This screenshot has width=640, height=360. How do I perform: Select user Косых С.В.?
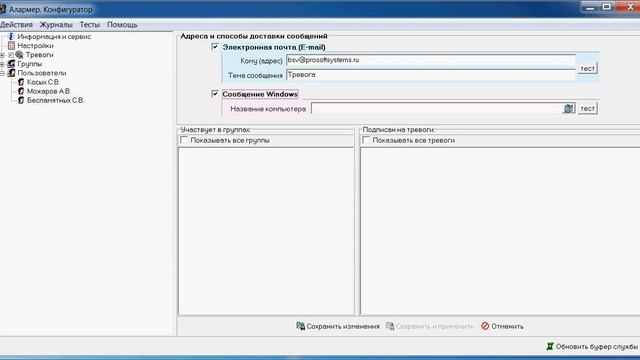click(43, 82)
